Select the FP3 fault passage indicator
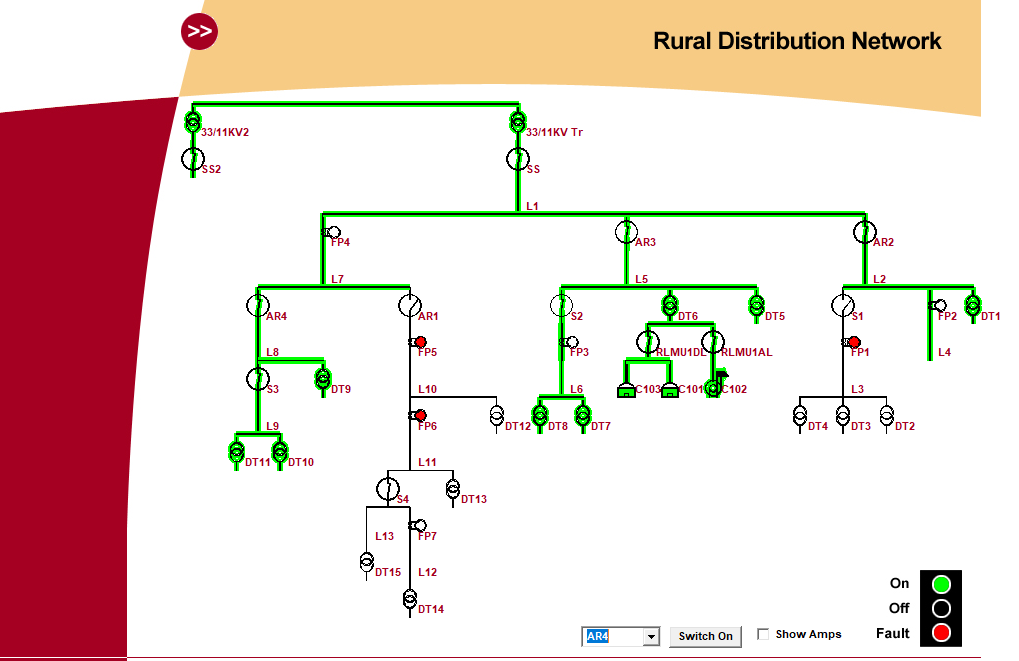Image resolution: width=1019 pixels, height=661 pixels. click(x=569, y=342)
